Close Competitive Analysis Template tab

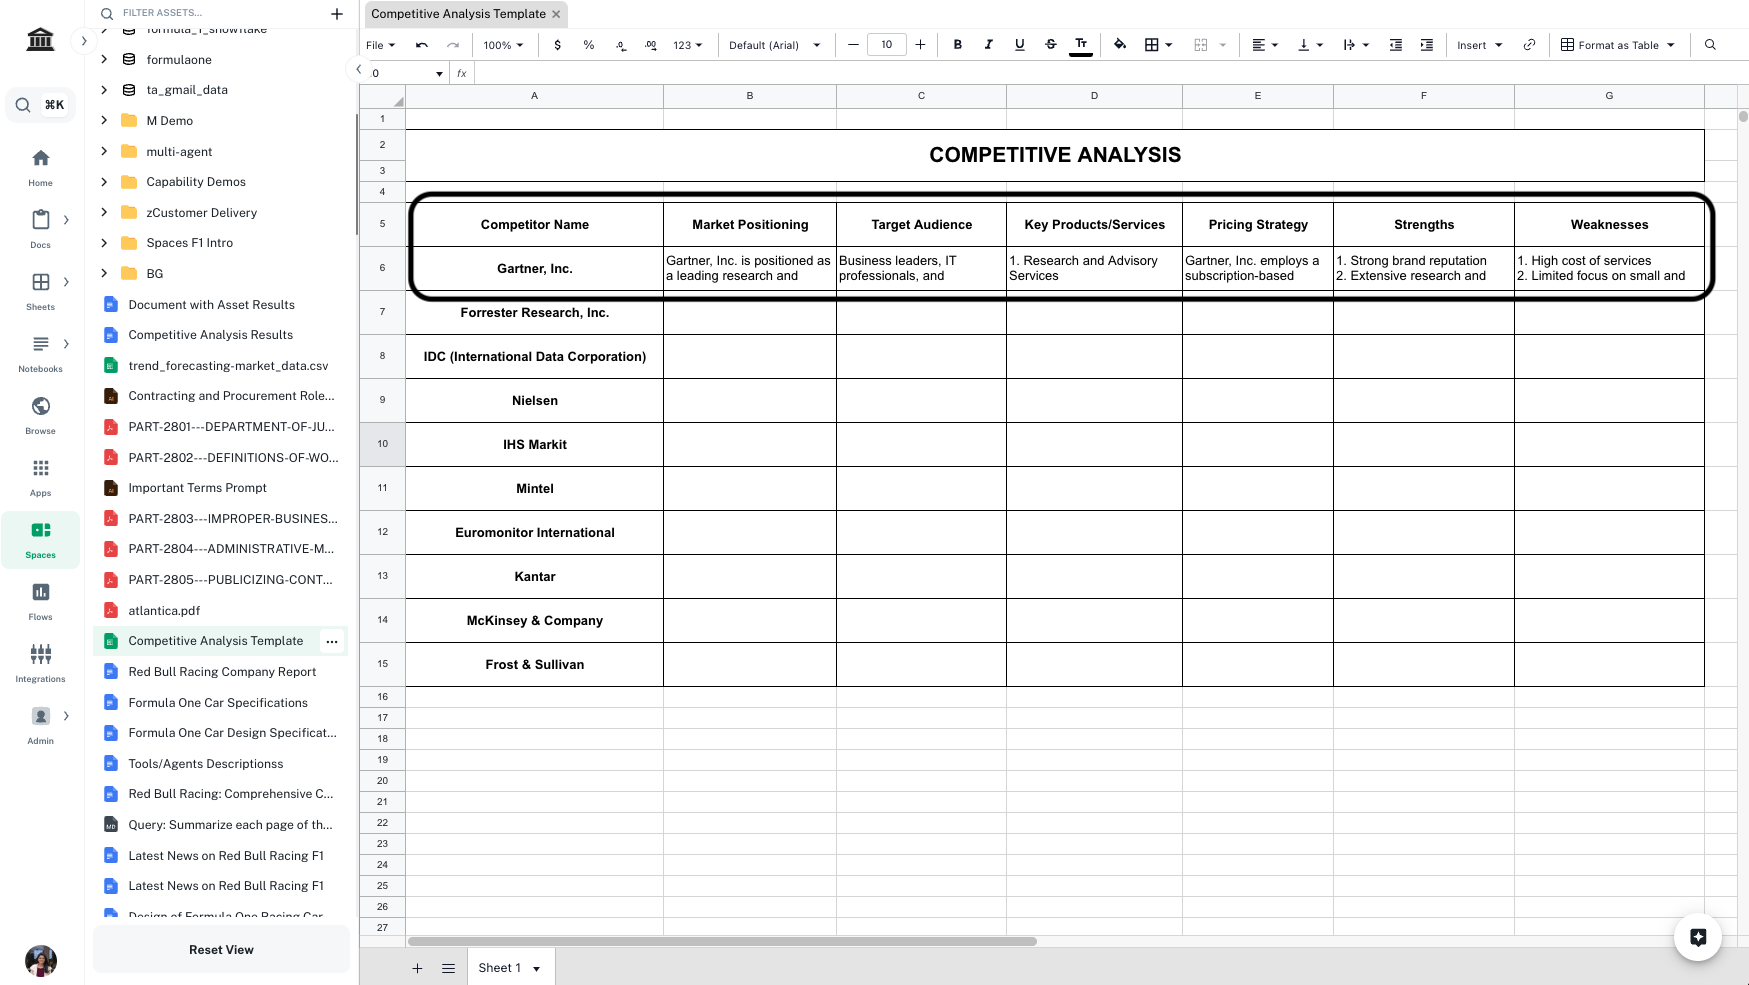pyautogui.click(x=556, y=14)
